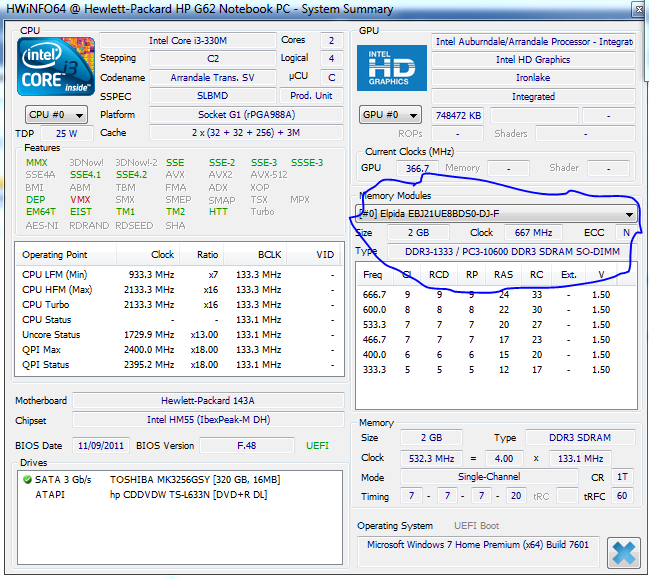Click the µCU value C

pyautogui.click(x=332, y=77)
